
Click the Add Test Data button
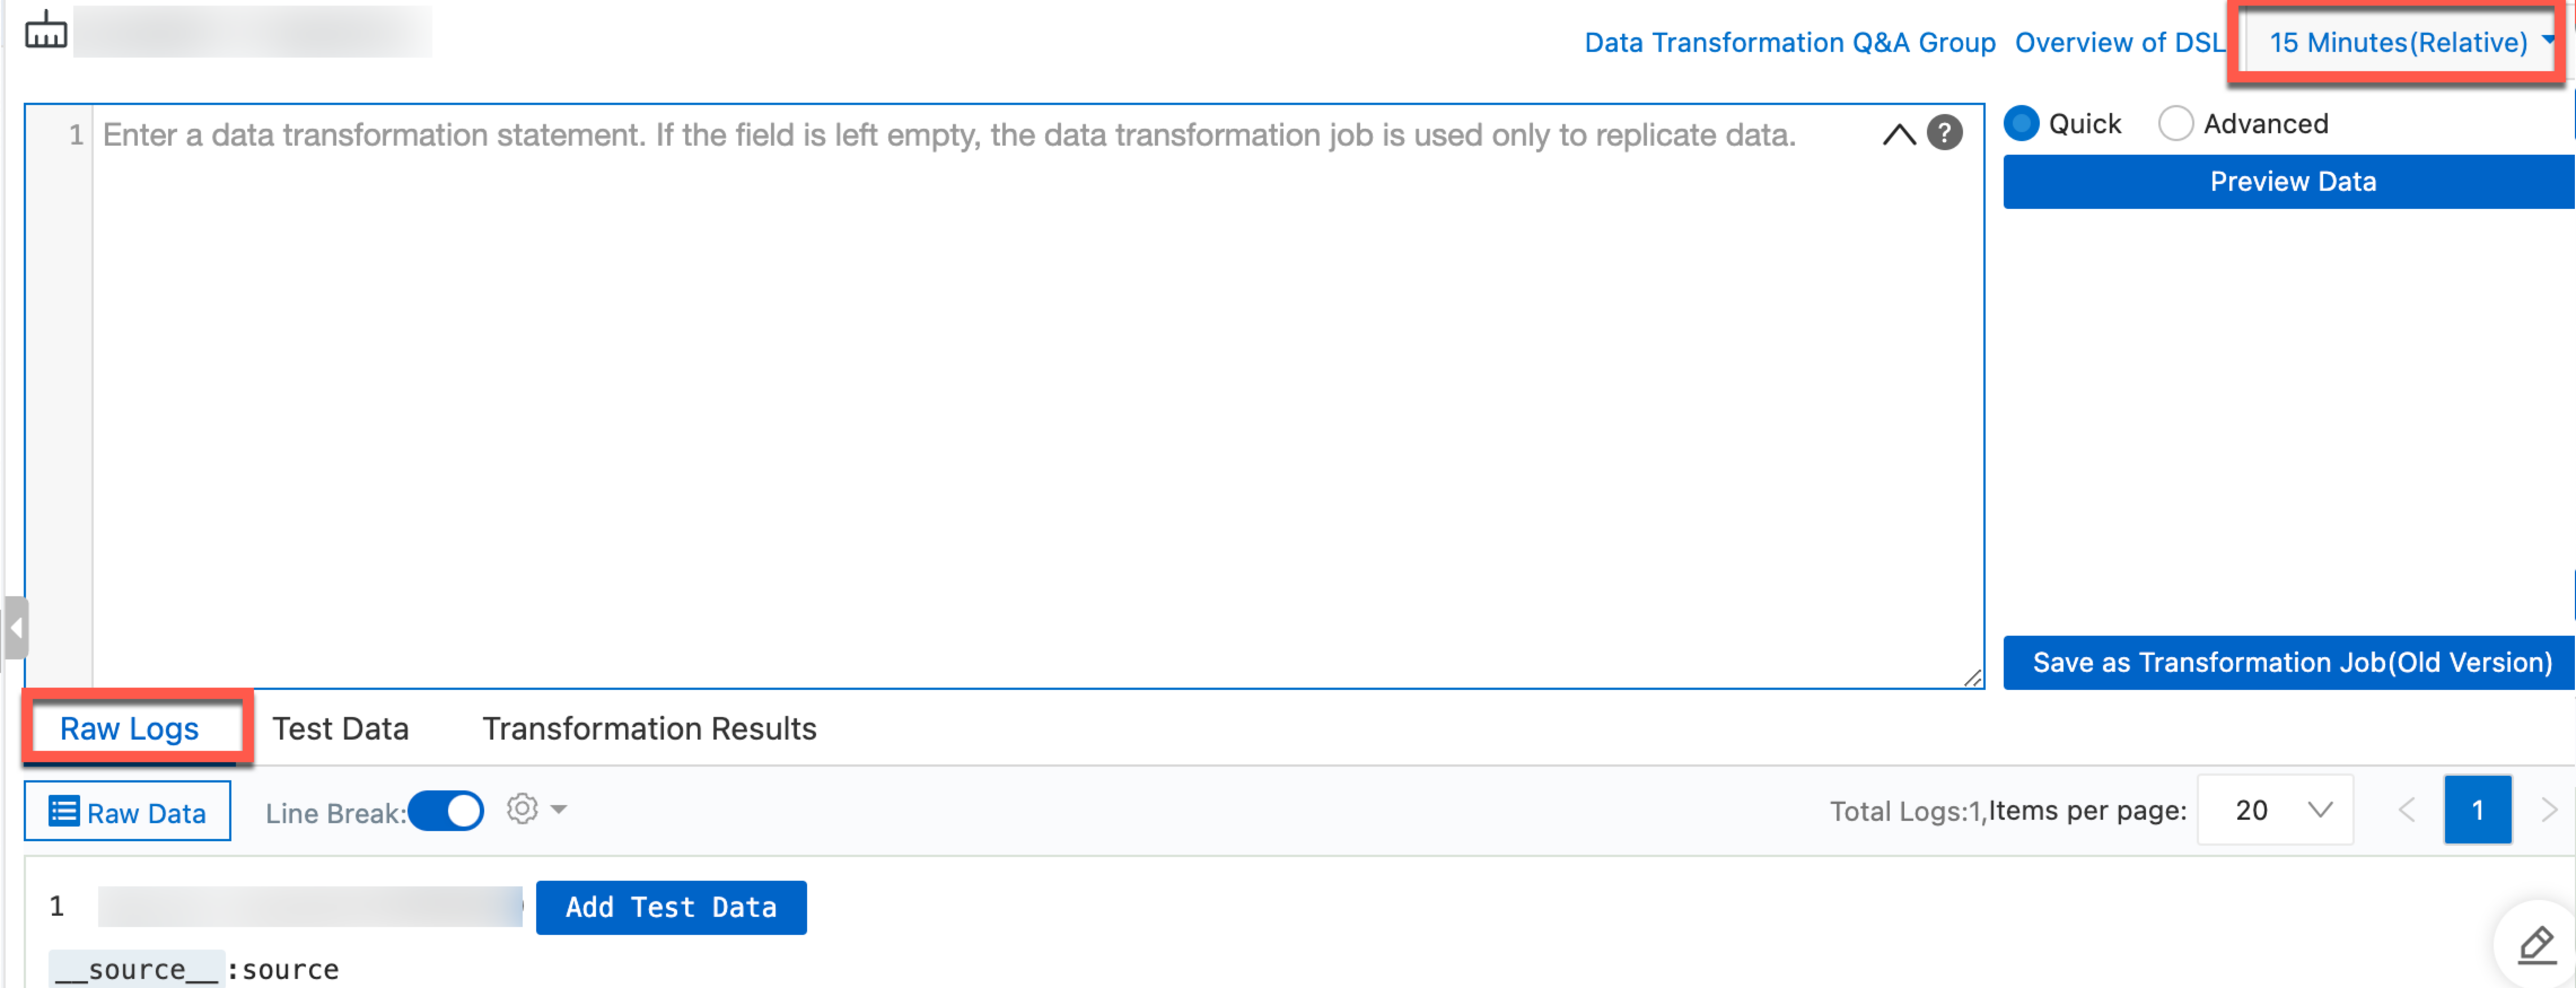(x=671, y=907)
